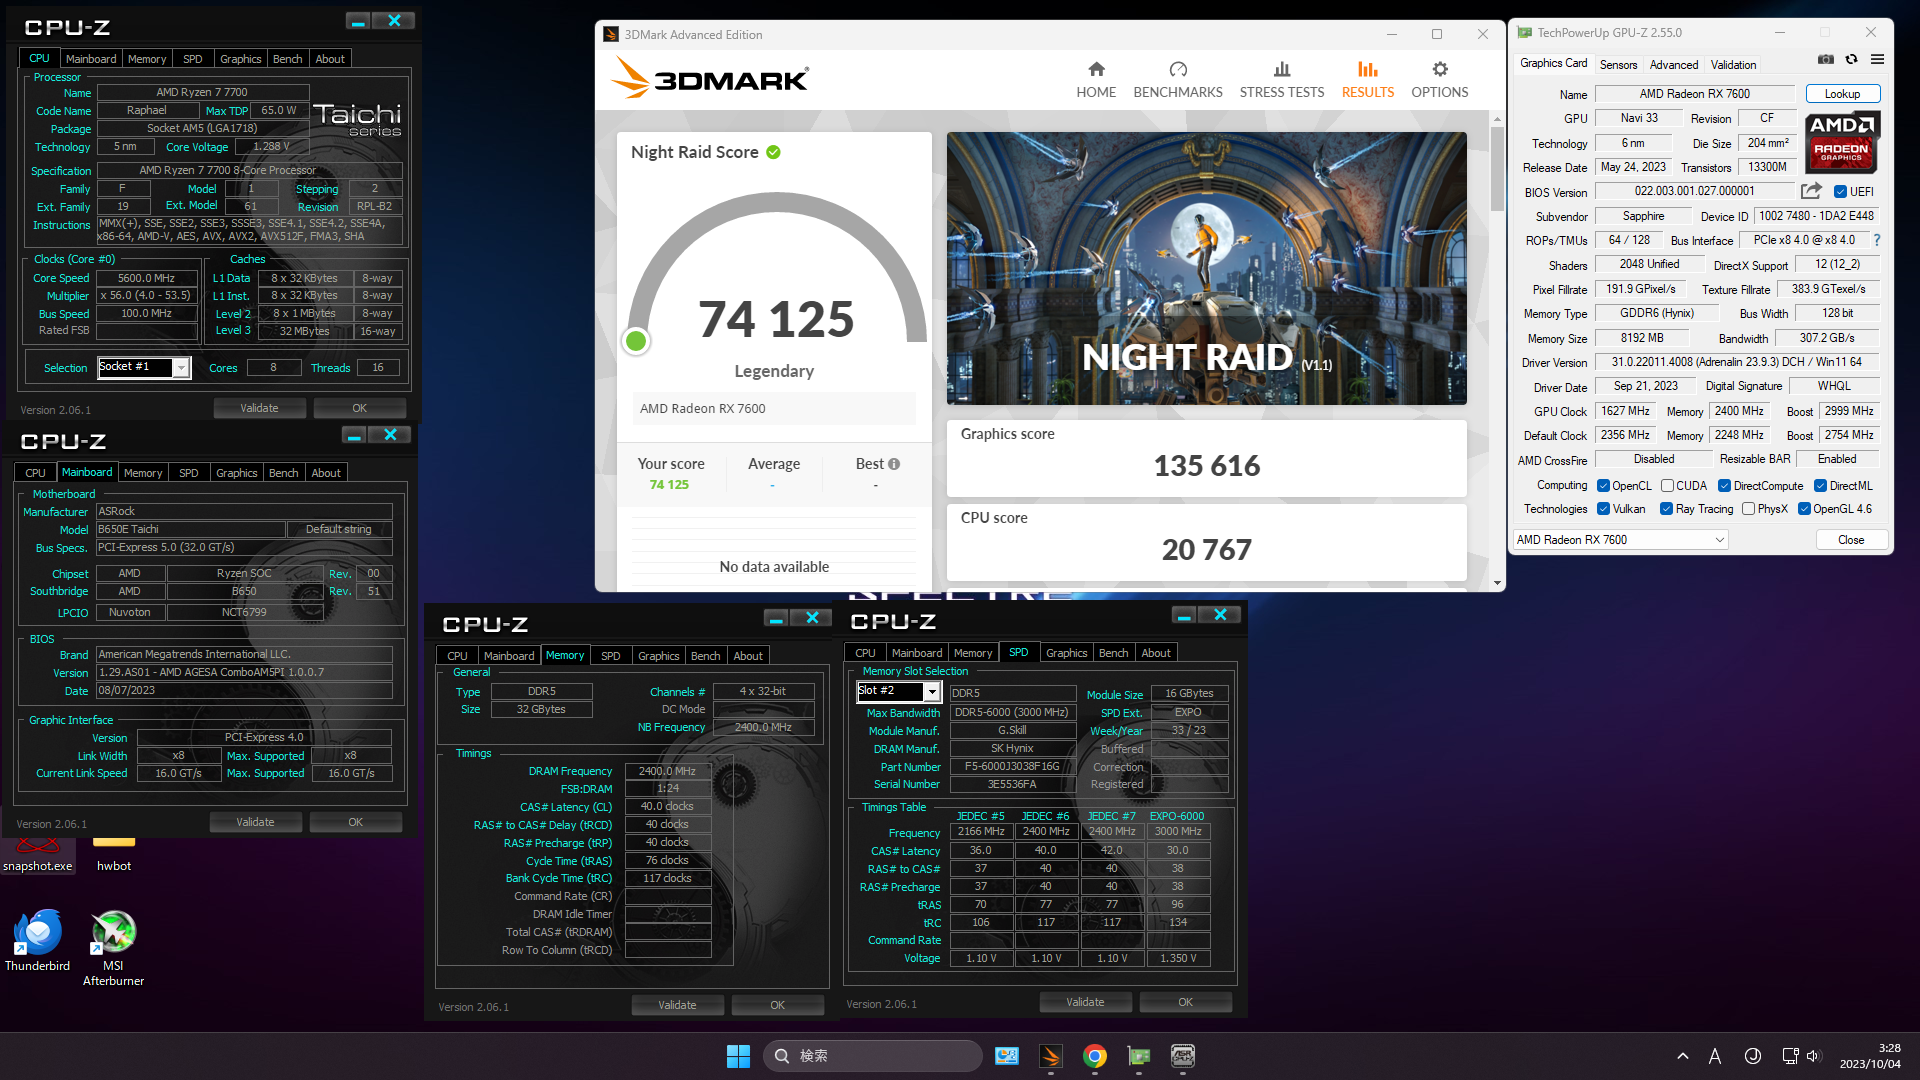The height and width of the screenshot is (1080, 1920).
Task: Click GPU-Z BIOS export share icon
Action: (1812, 191)
